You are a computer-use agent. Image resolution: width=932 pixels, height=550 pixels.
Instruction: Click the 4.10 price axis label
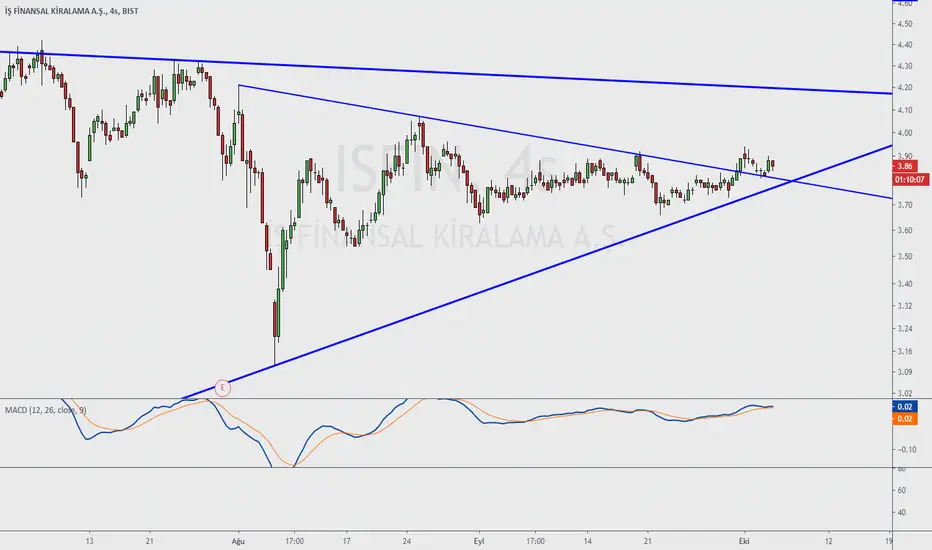pos(905,110)
